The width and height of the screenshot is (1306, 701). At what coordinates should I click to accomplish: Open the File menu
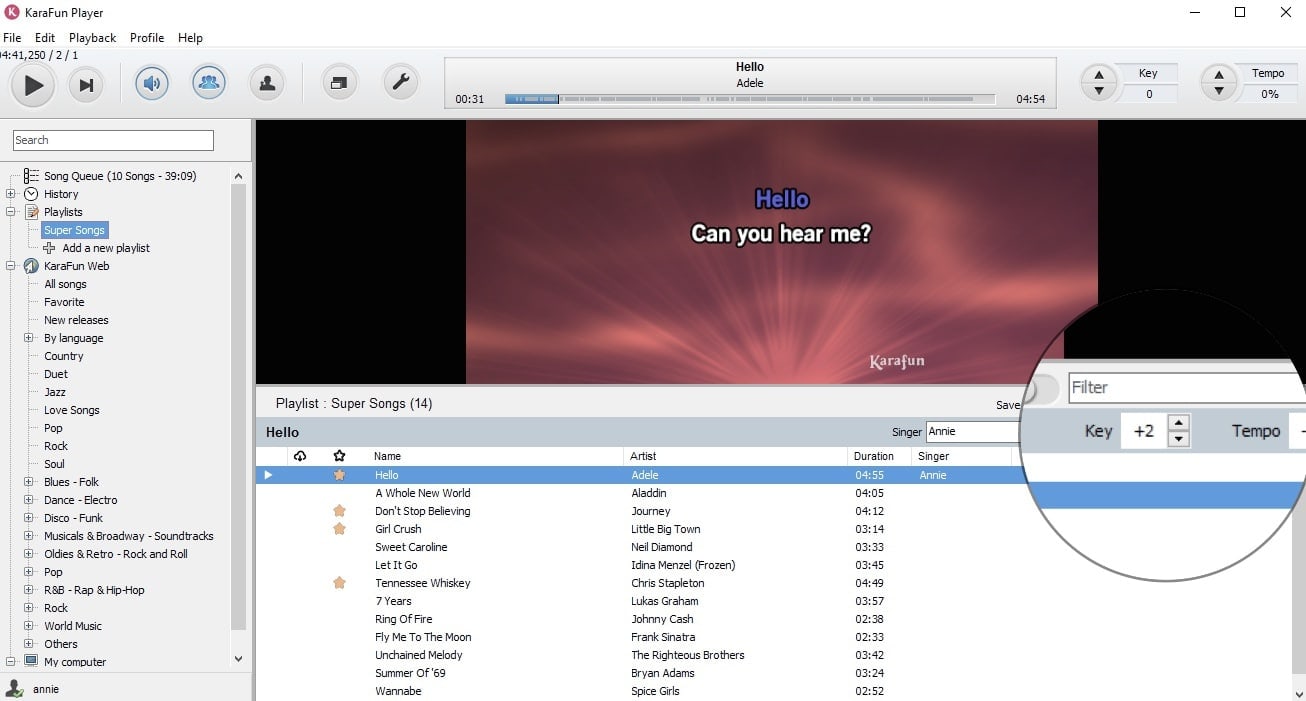point(12,38)
